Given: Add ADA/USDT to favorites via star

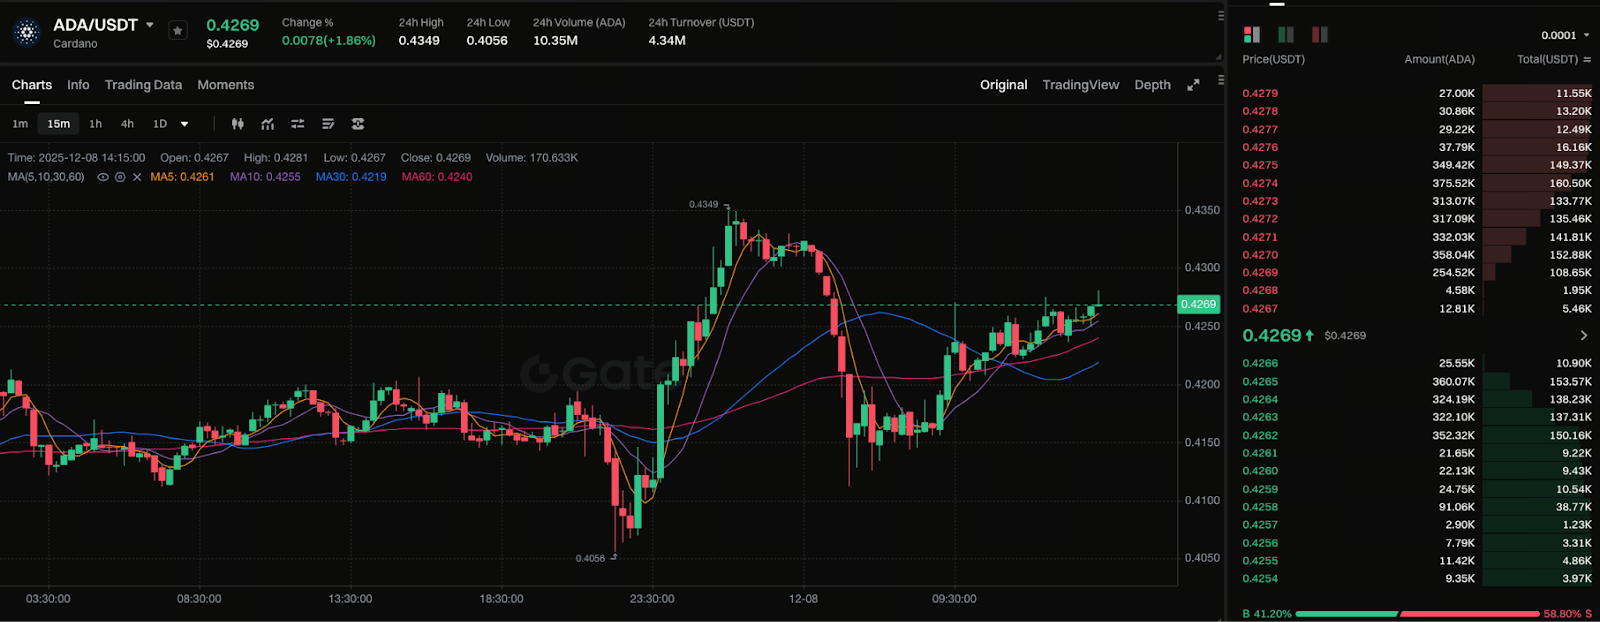Looking at the screenshot, I should point(178,31).
